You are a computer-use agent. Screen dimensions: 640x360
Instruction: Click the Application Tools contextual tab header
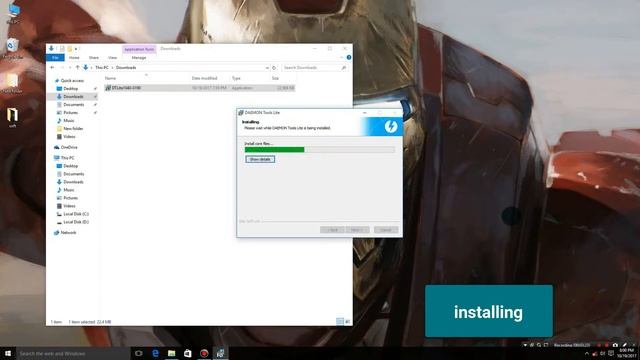(x=139, y=49)
